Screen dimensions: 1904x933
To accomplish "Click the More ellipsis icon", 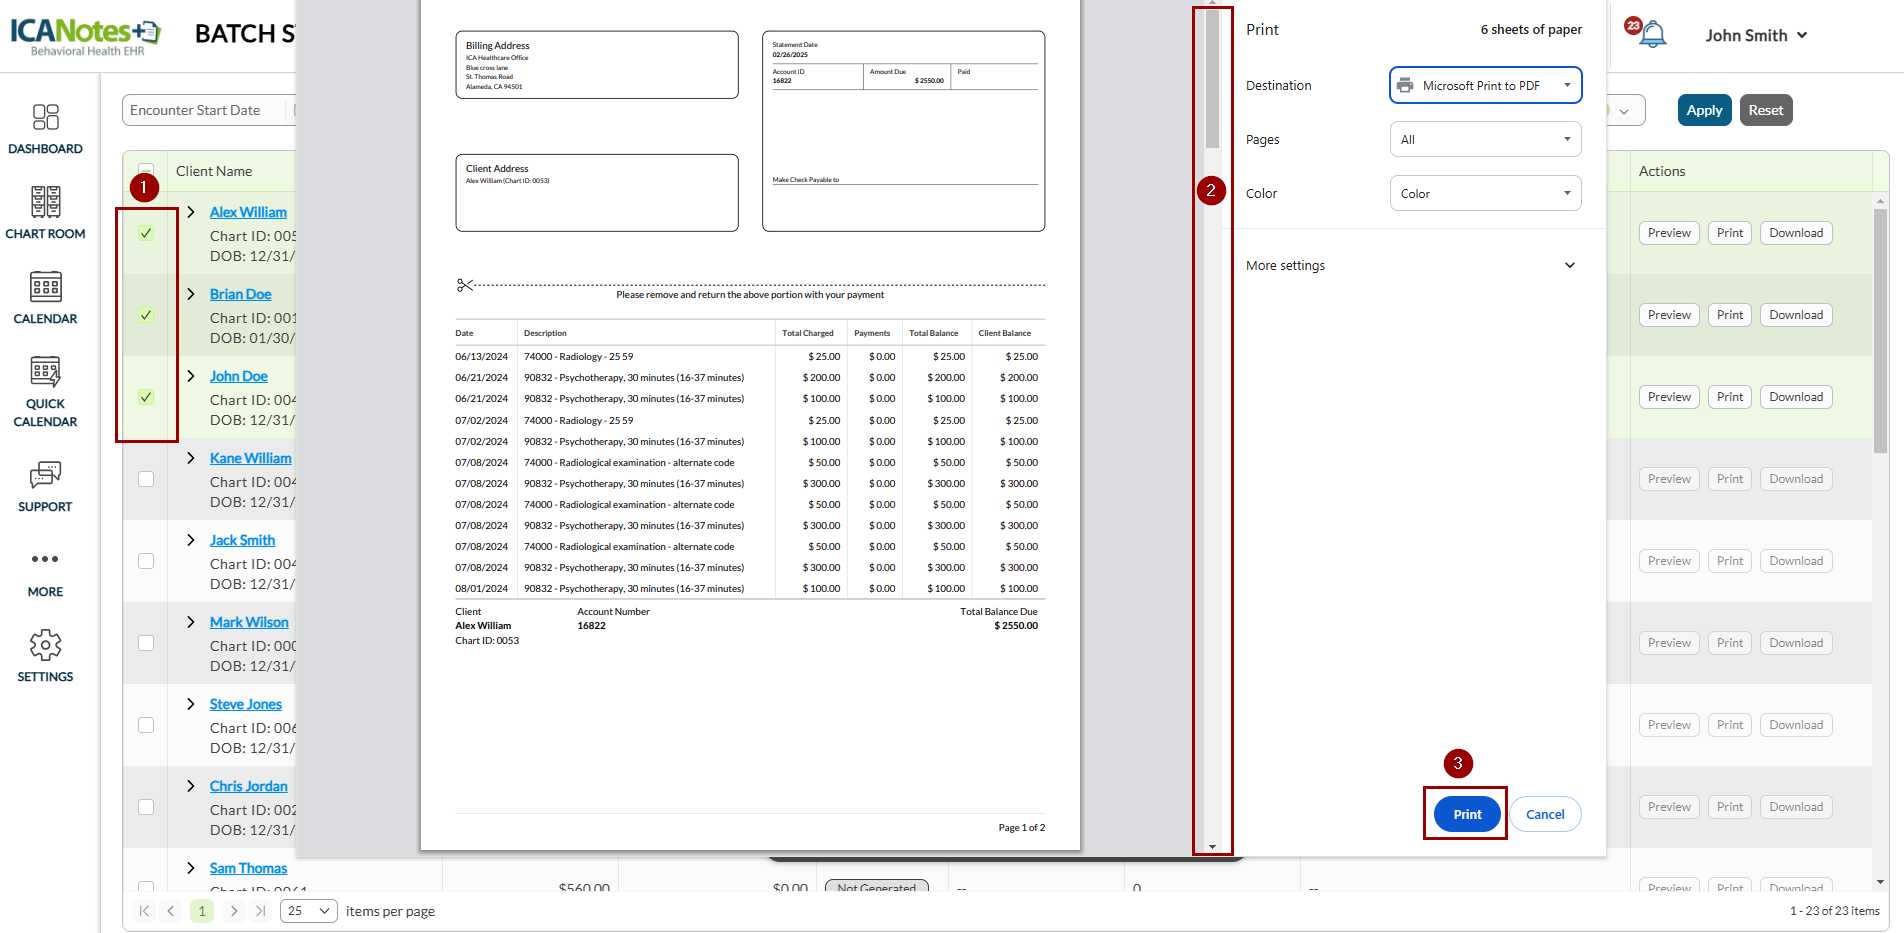I will [45, 559].
